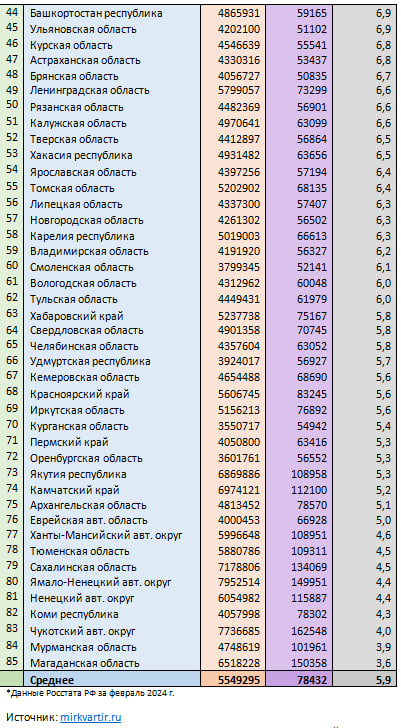
Task: Select the Среднее summary label cell
Action: point(112,680)
